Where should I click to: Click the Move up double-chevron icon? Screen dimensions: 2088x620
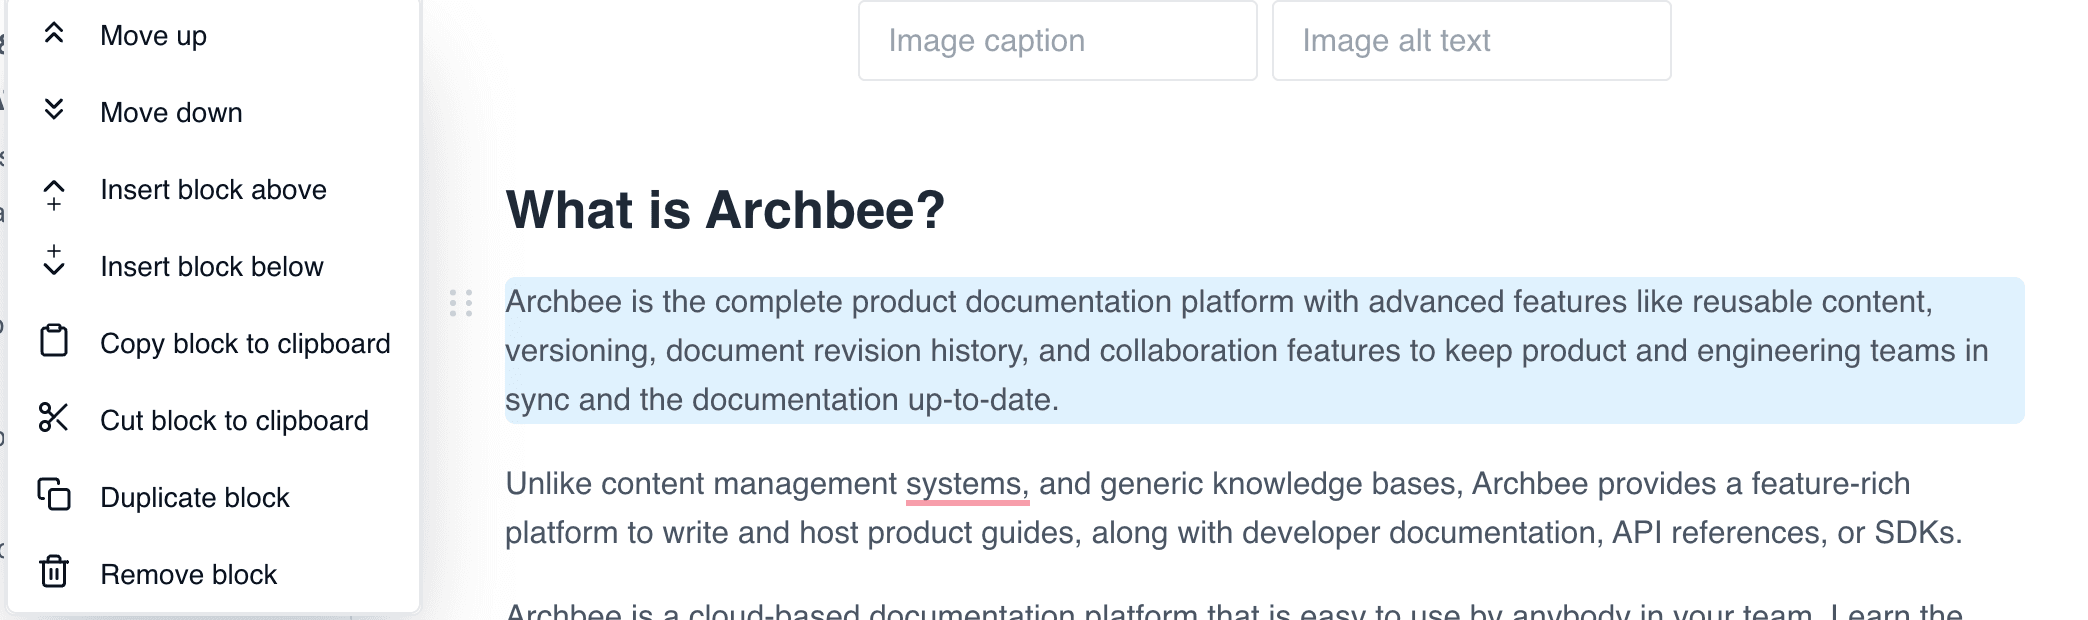point(54,34)
